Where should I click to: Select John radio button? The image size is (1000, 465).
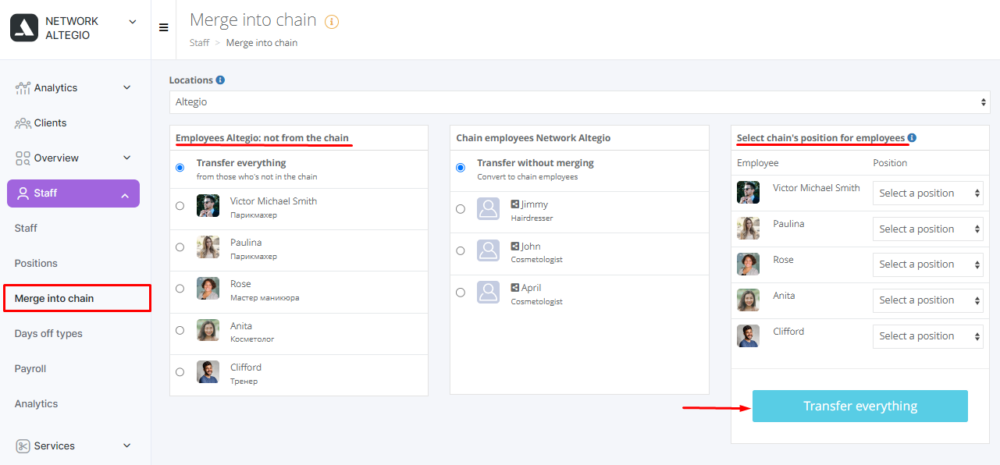coord(460,251)
